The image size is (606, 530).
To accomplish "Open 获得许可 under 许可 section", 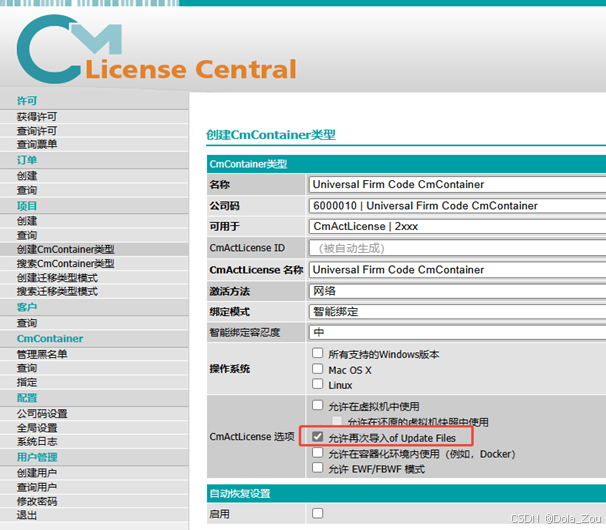I will [x=37, y=117].
